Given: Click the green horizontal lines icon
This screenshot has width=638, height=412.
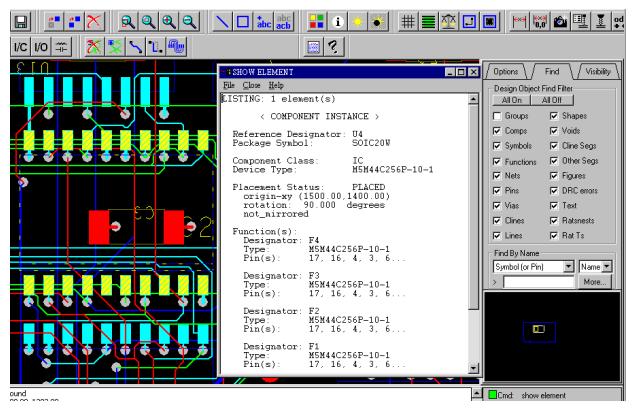Looking at the screenshot, I should point(428,22).
